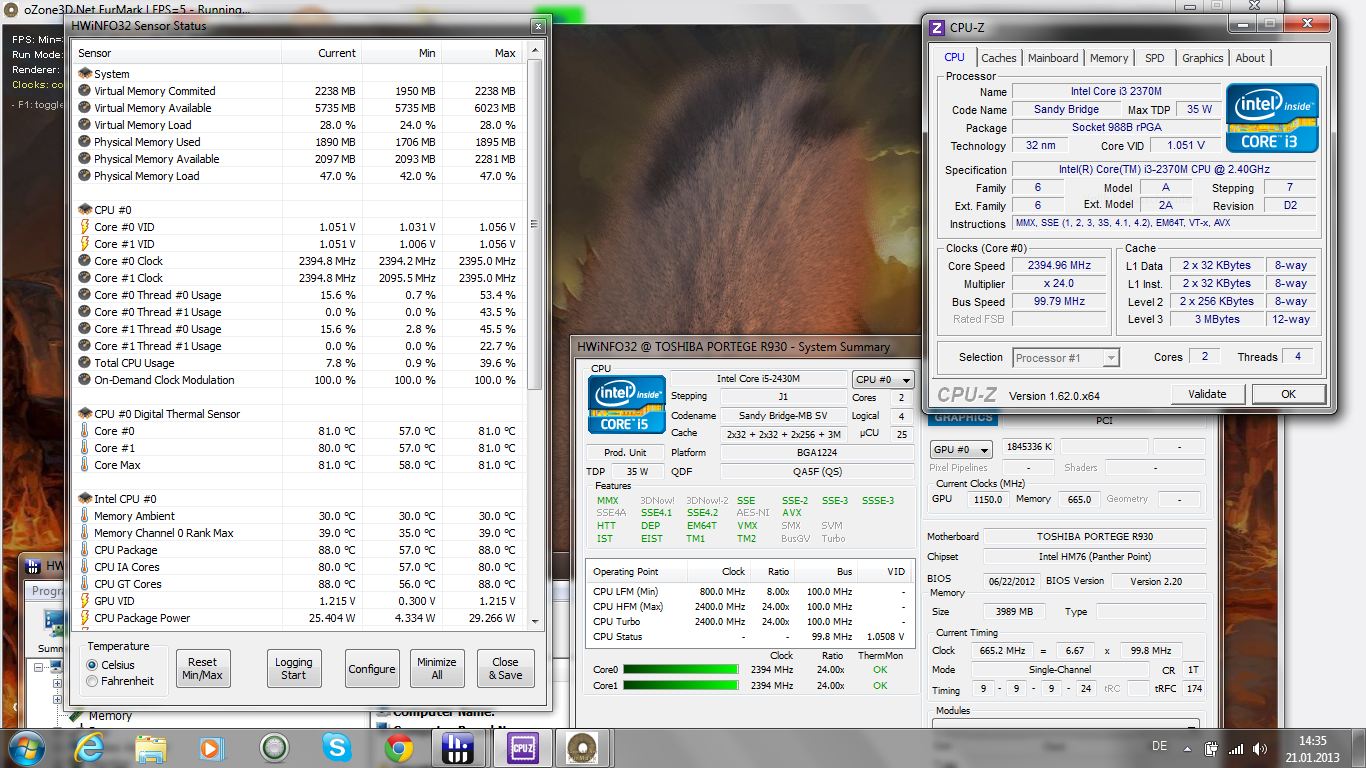This screenshot has height=768, width=1366.
Task: Click the DE language indicator
Action: 1159,747
